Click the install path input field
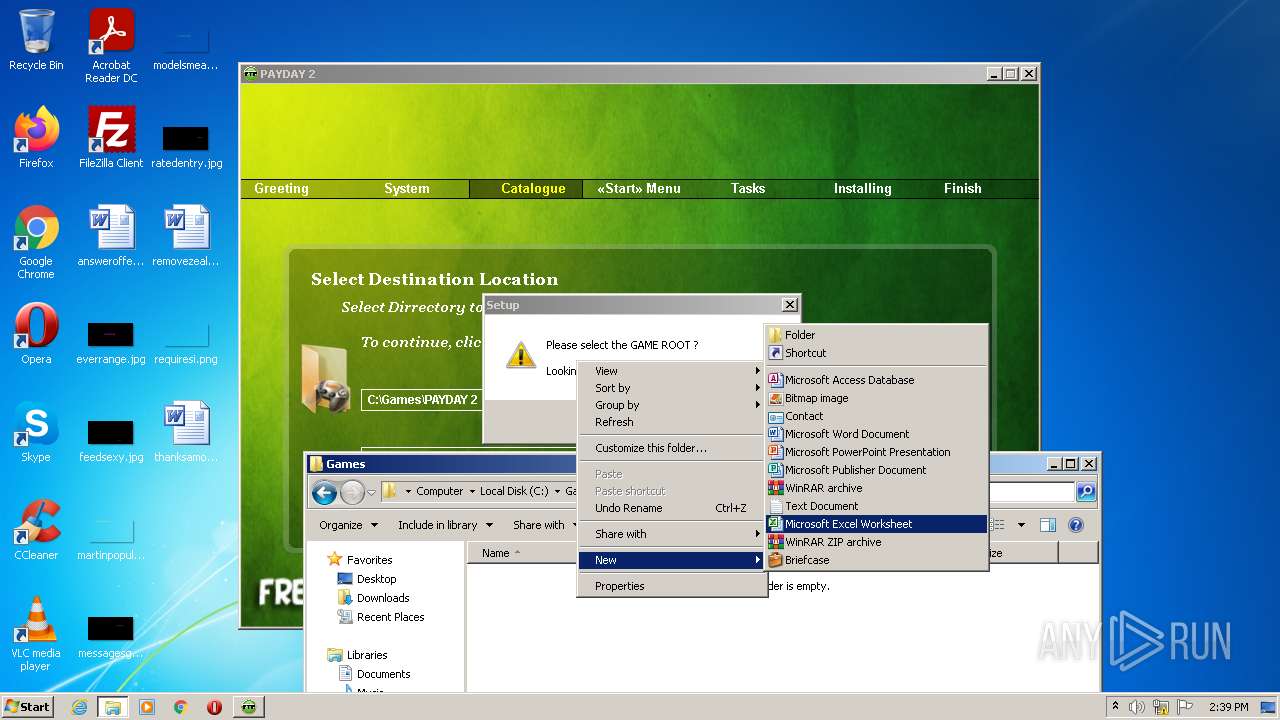1280x720 pixels. click(x=422, y=400)
